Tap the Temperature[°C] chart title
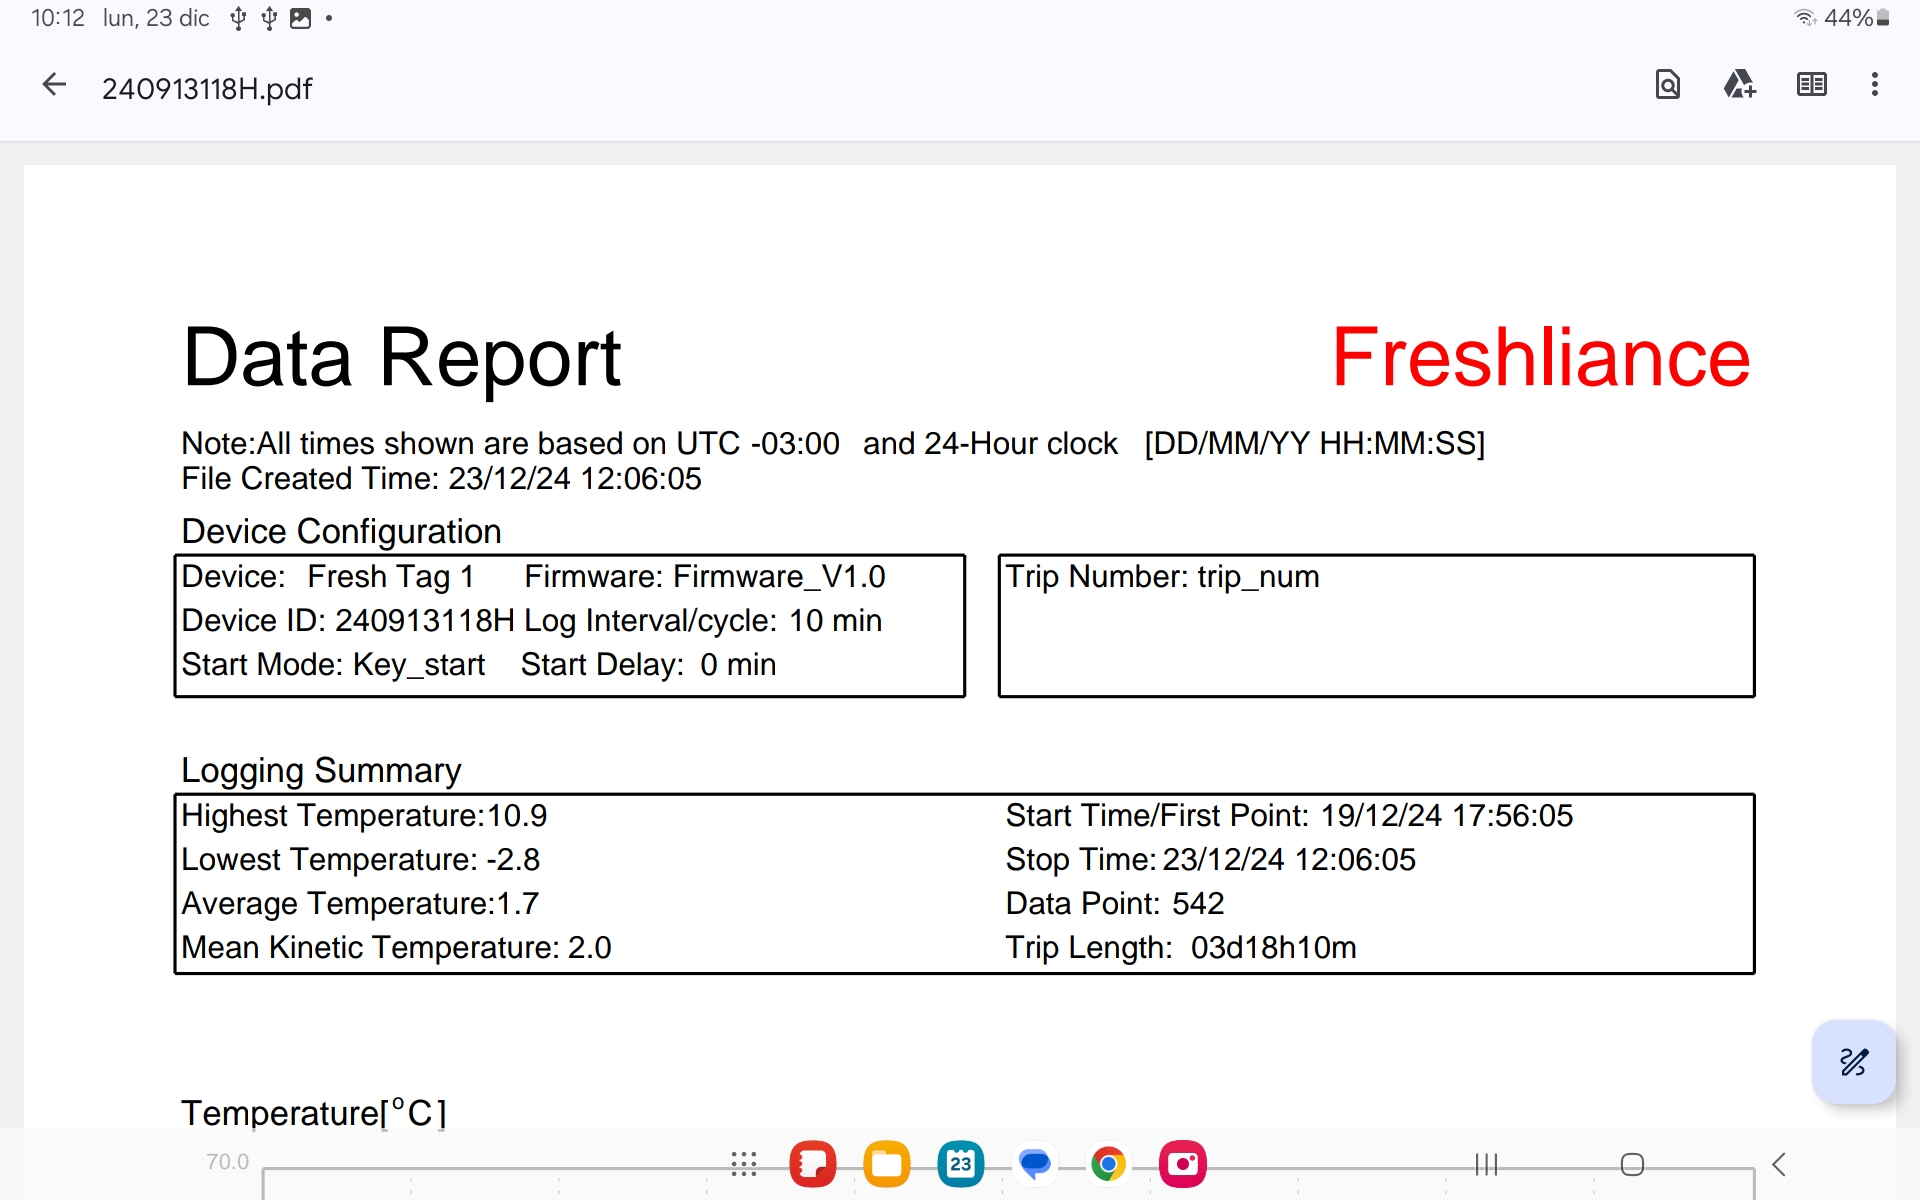The image size is (1920, 1200). click(x=314, y=1112)
